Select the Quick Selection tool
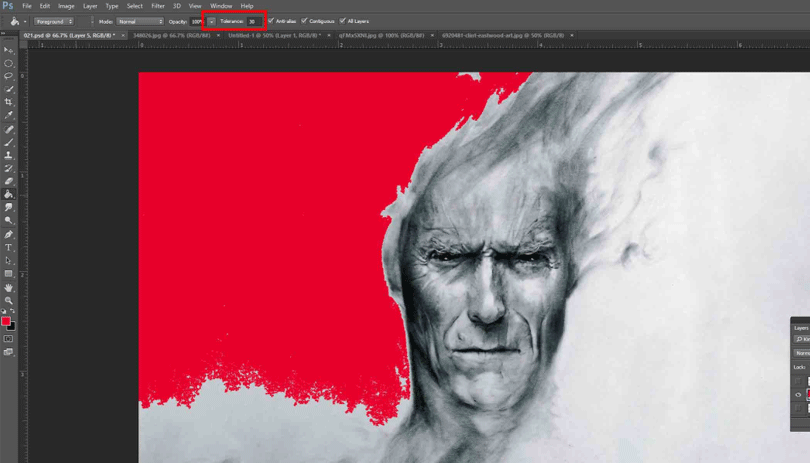Viewport: 810px width, 463px height. (9, 89)
